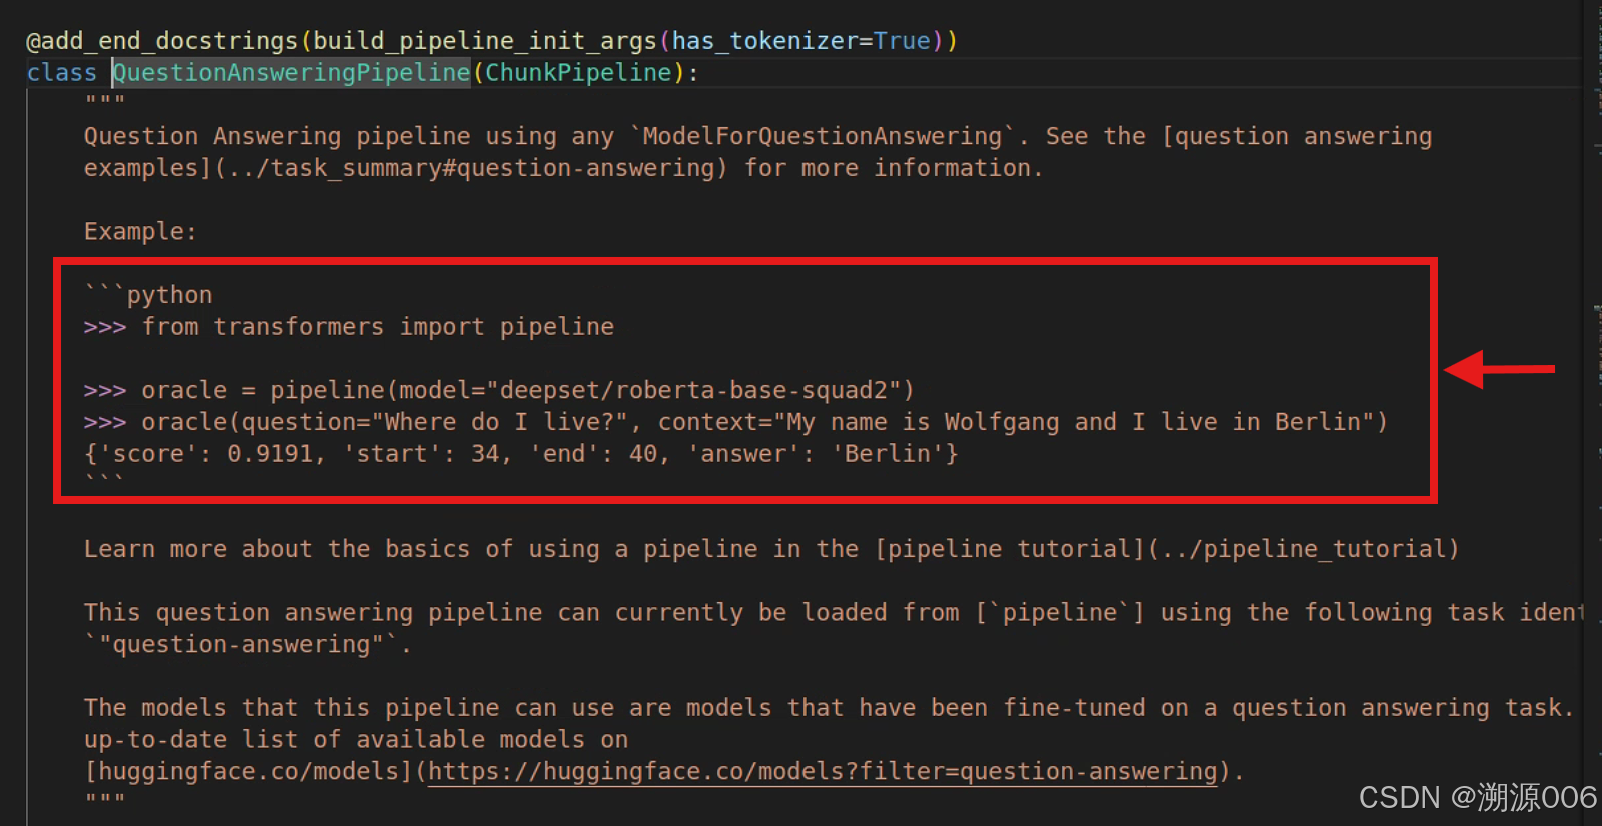Viewport: 1602px width, 826px height.
Task: Click the @add_end_docstrings decorator
Action: click(x=162, y=41)
